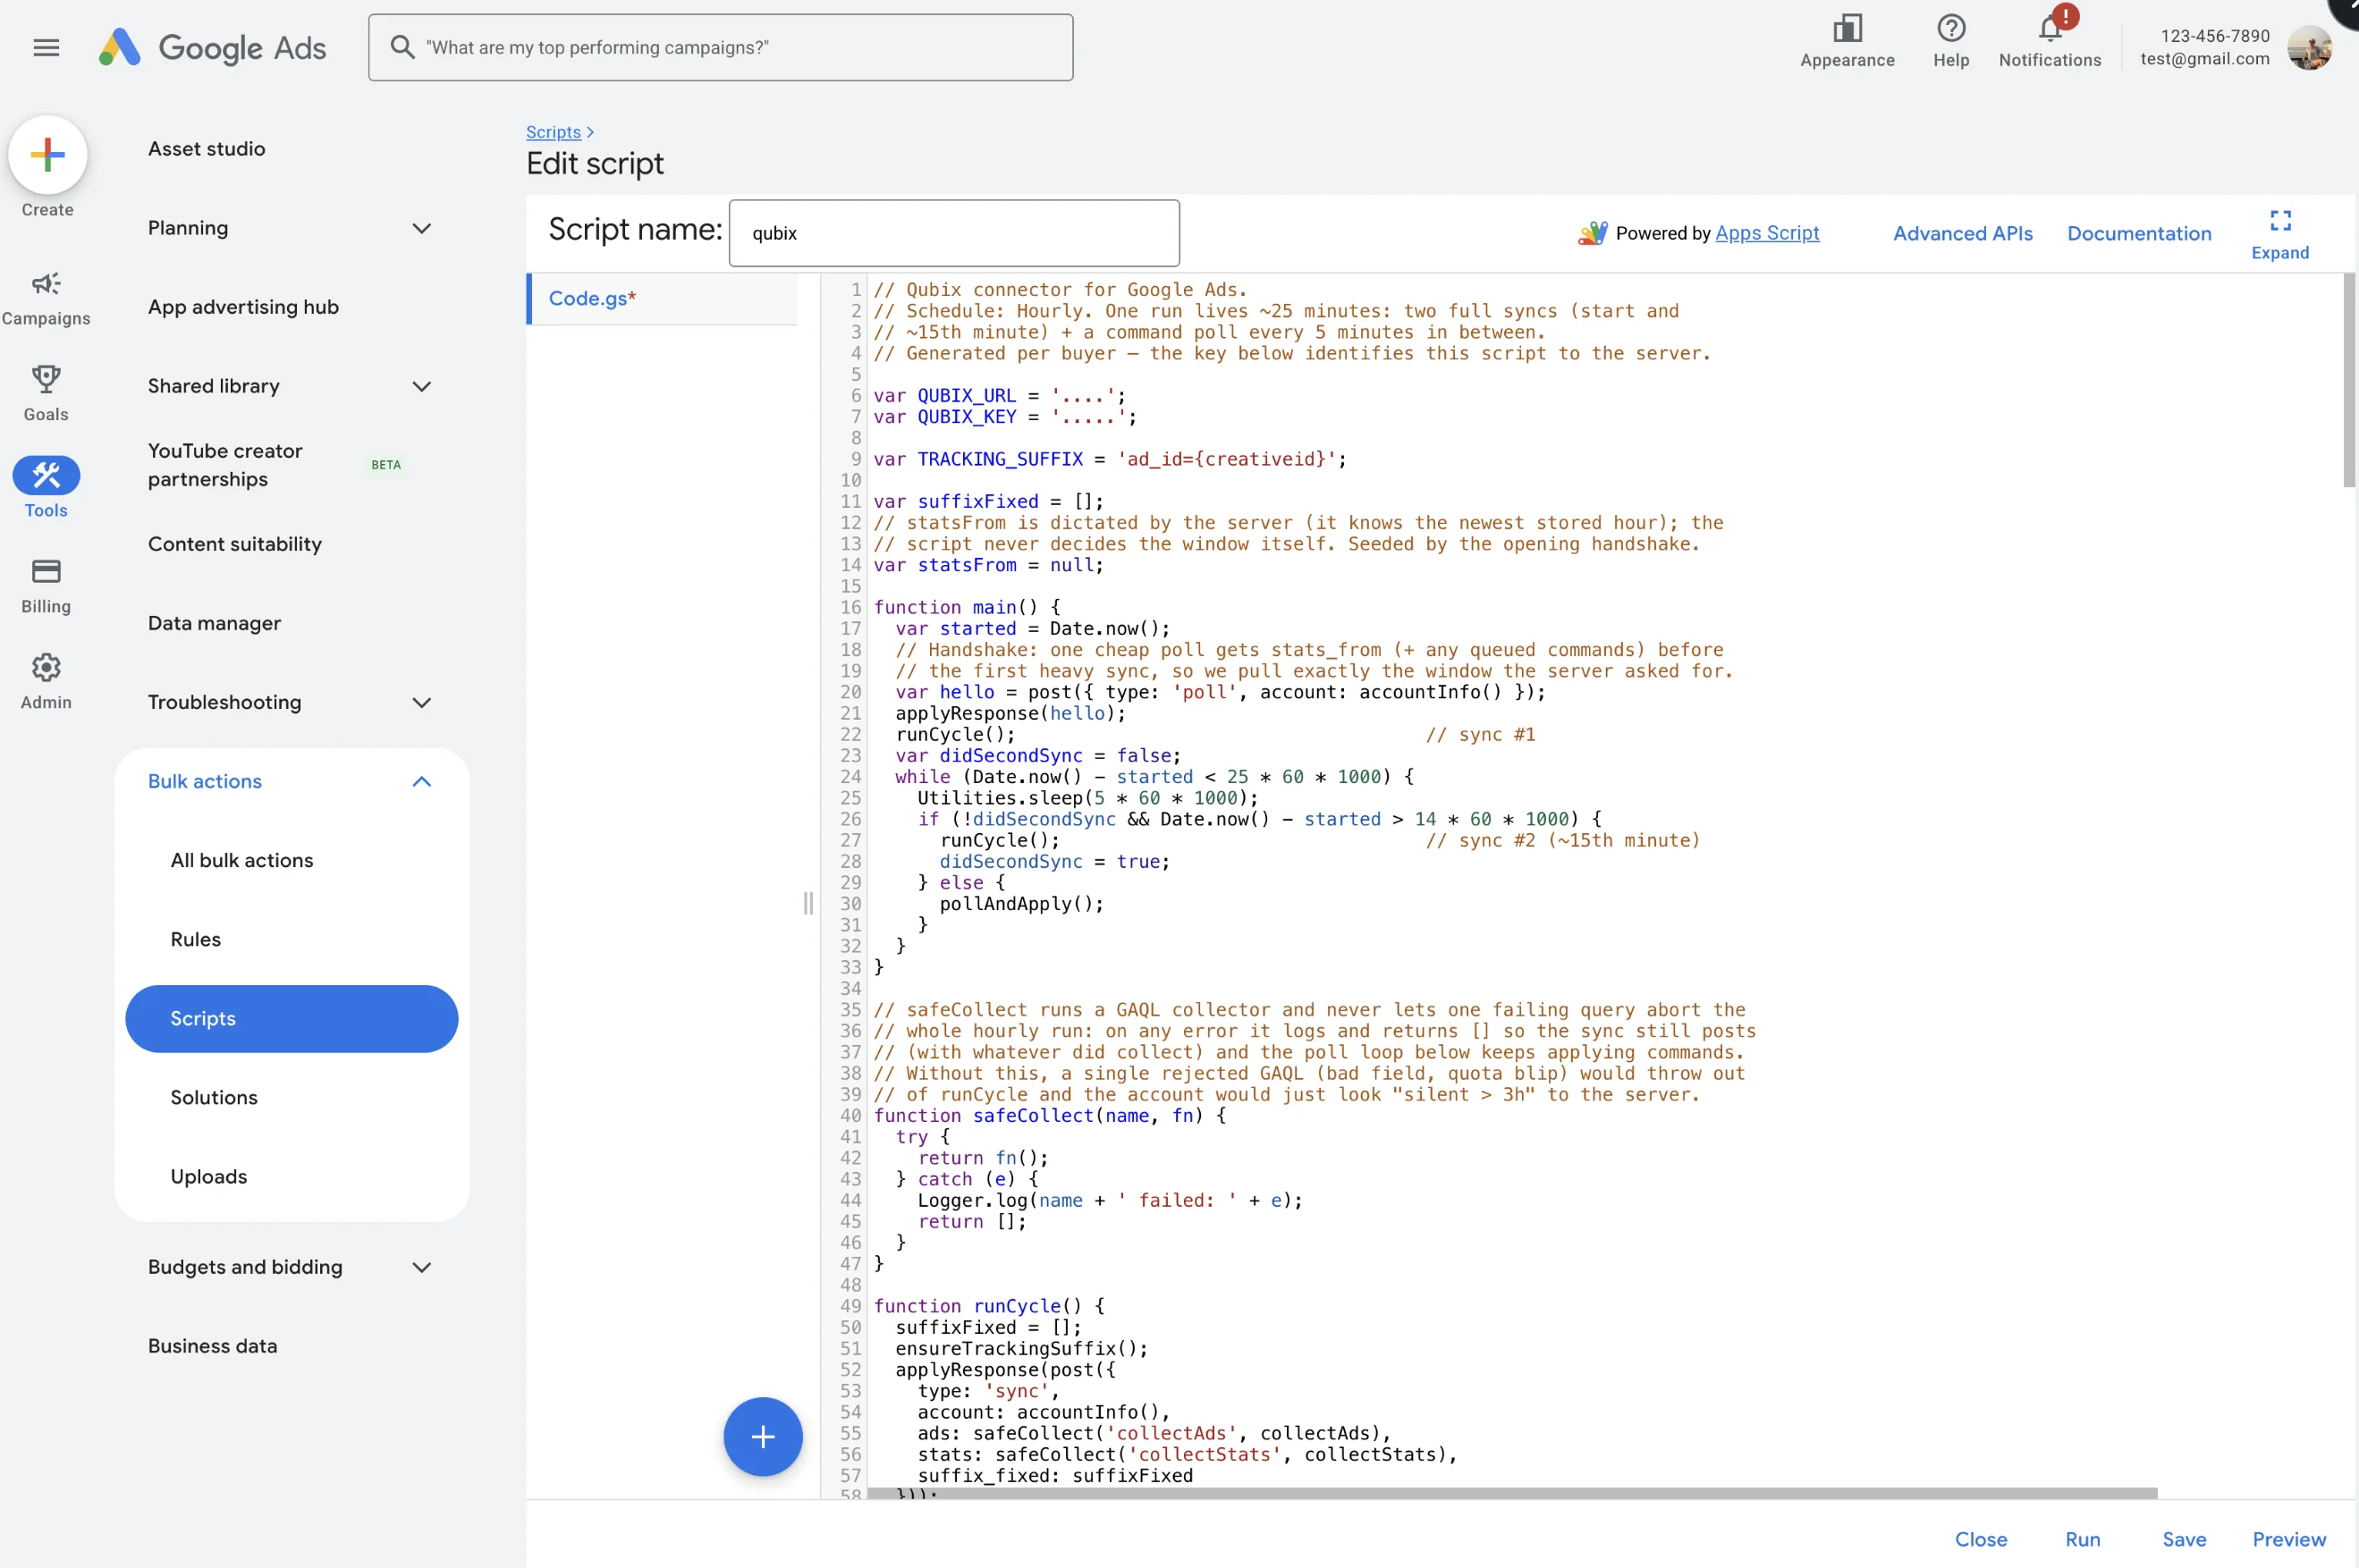Click code line 'function main() {'
The height and width of the screenshot is (1568, 2359).
tap(967, 607)
